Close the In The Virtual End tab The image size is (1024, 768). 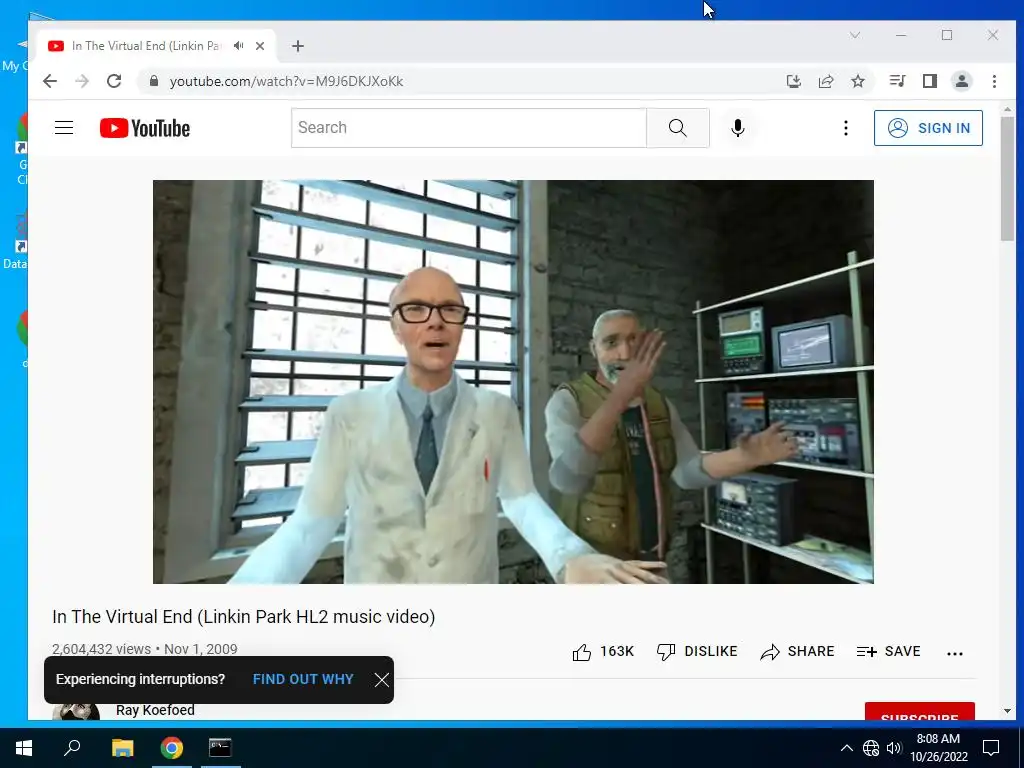260,46
